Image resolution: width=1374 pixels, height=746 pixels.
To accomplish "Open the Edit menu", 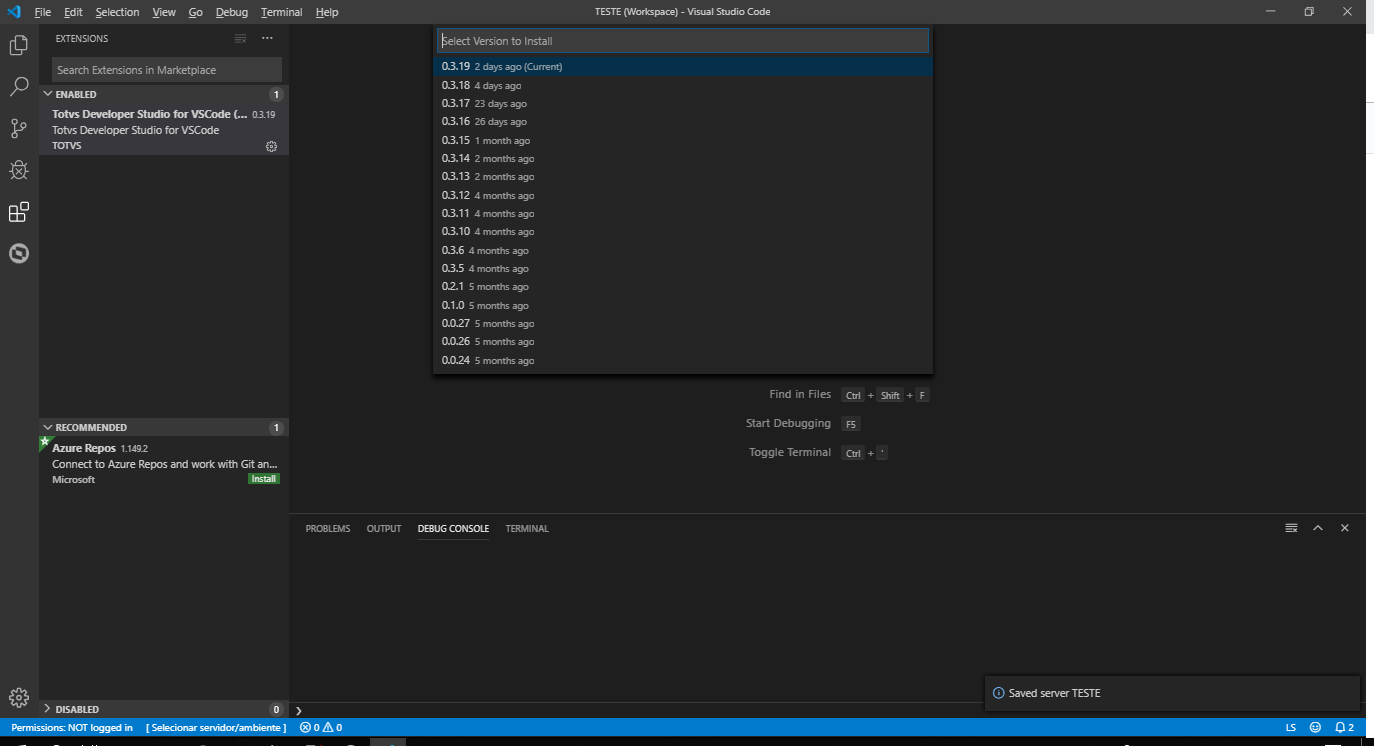I will (73, 12).
